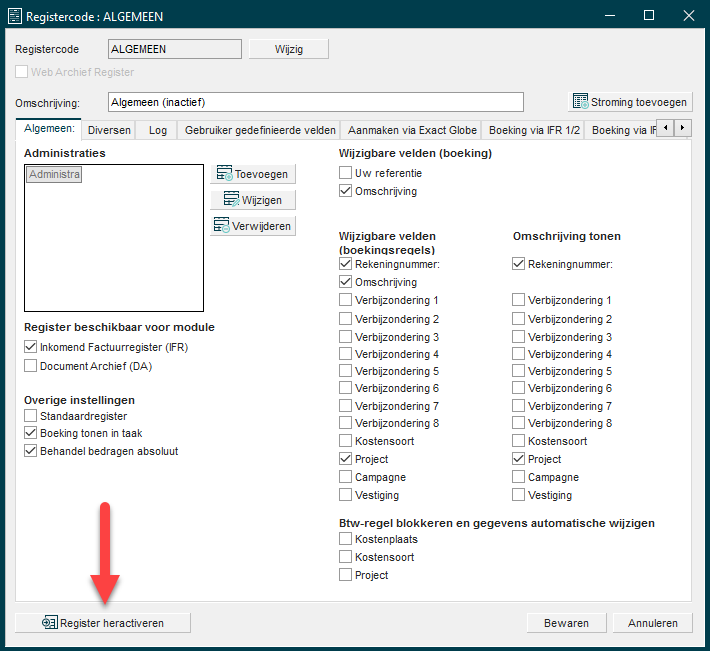Uncheck Project under boekingsregels
This screenshot has height=651, width=710.
pos(345,459)
